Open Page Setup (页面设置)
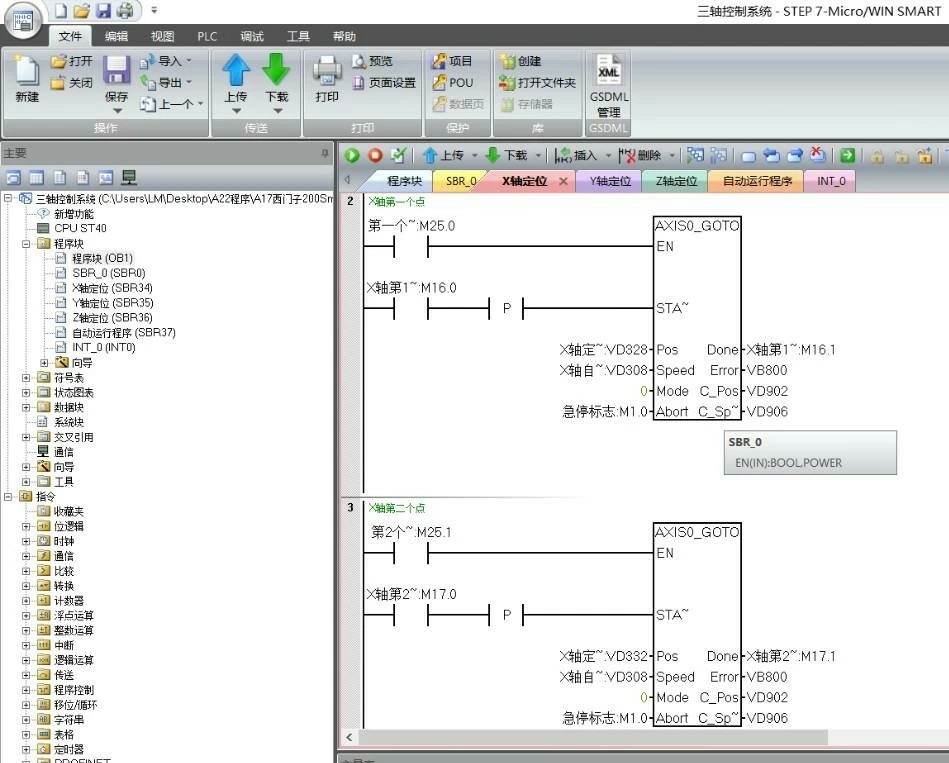Screen dimensions: 949x763 coord(384,82)
